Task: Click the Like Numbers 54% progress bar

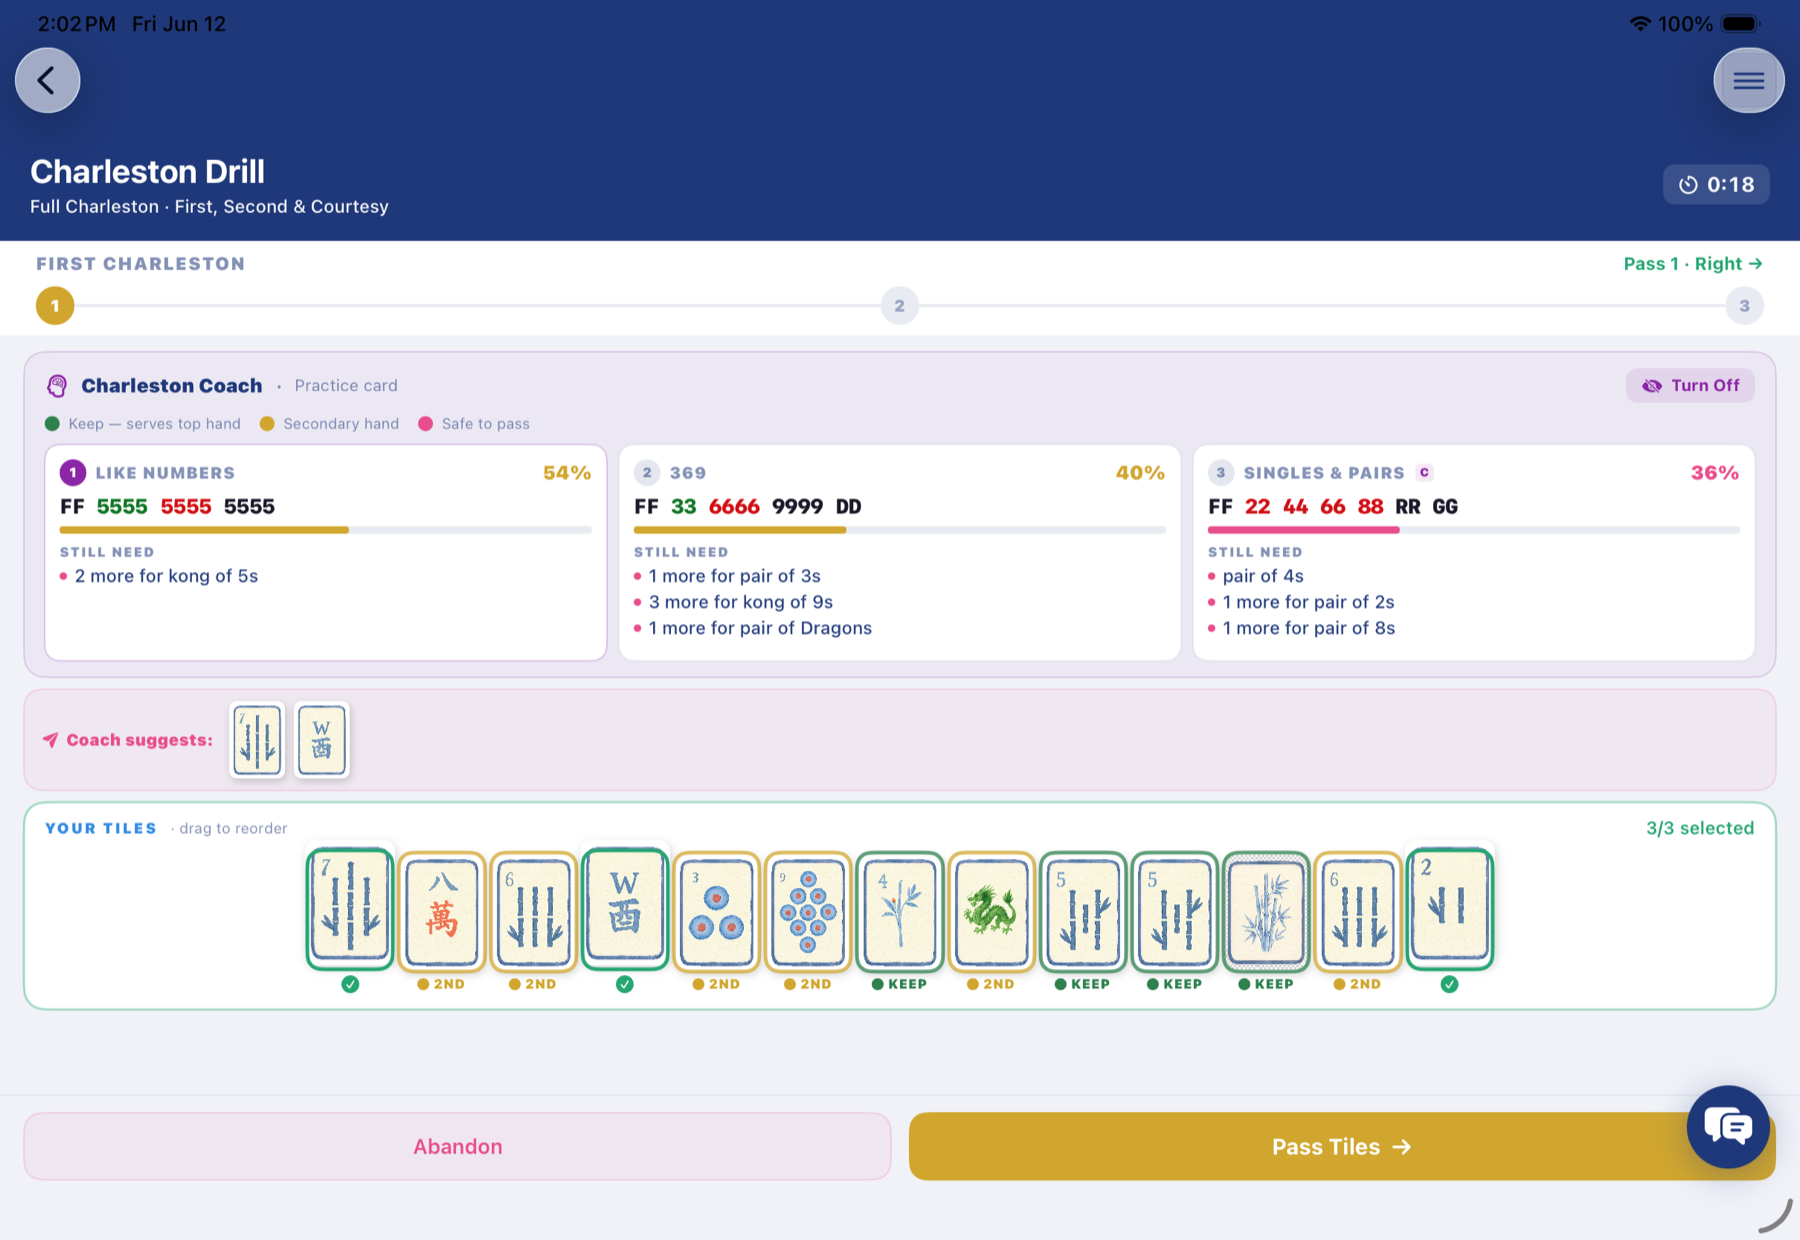Action: [x=326, y=530]
